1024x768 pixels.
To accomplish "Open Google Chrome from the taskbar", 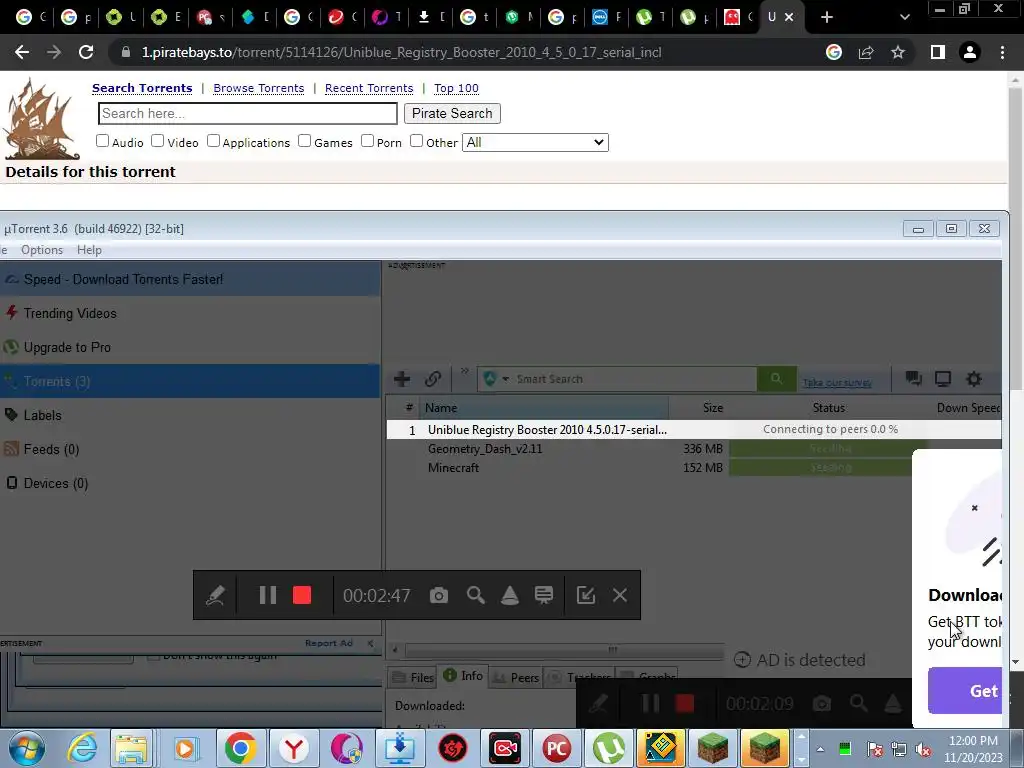I will click(240, 748).
